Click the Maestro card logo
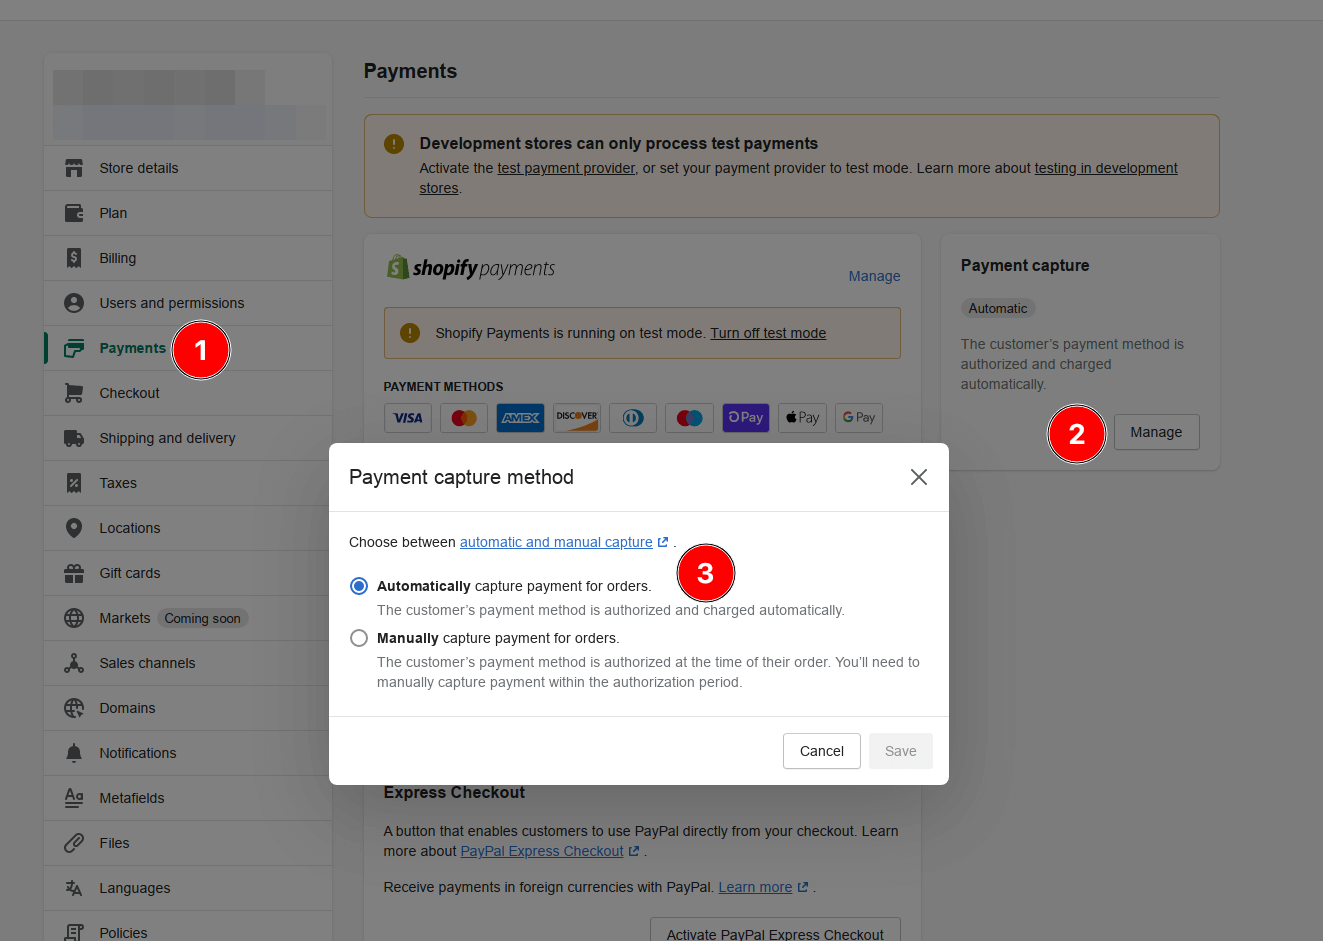1323x941 pixels. [x=690, y=418]
